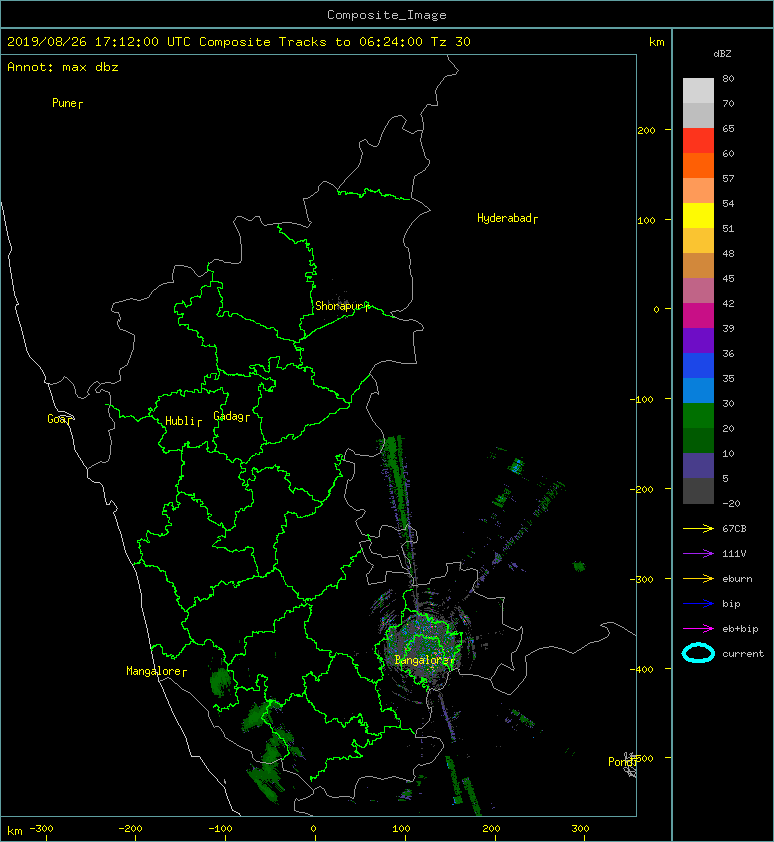Click the cyan 'current' ellipse symbol
This screenshot has width=774, height=842.
[698, 653]
